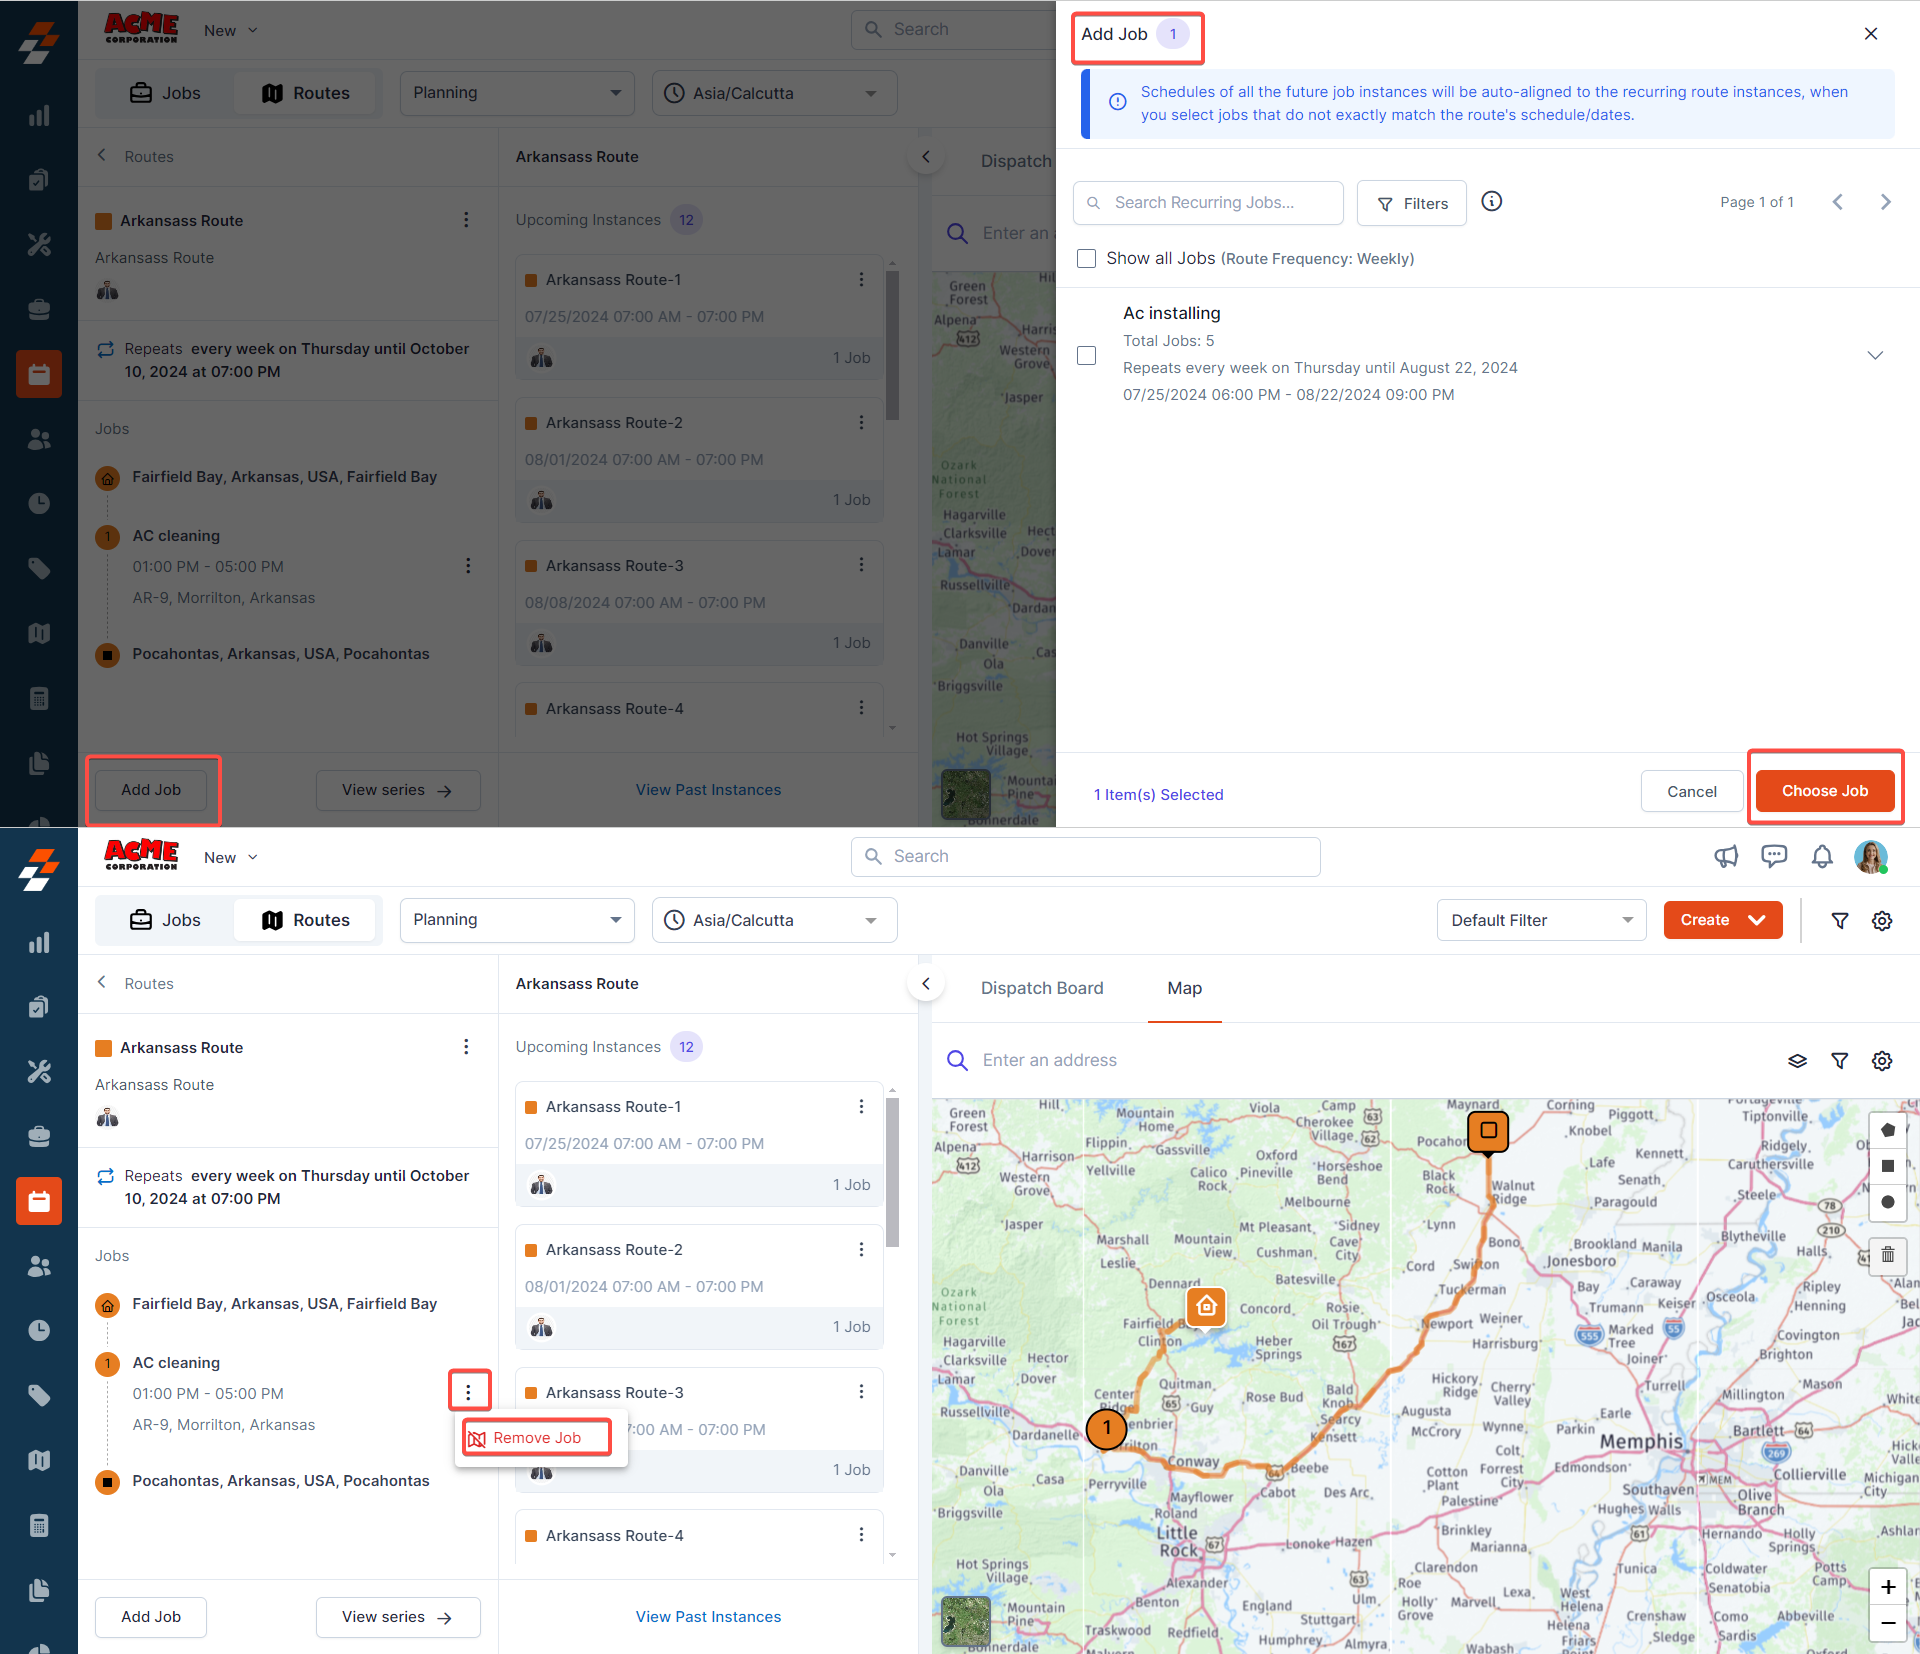Click the Search Recurring Jobs field

[x=1208, y=203]
